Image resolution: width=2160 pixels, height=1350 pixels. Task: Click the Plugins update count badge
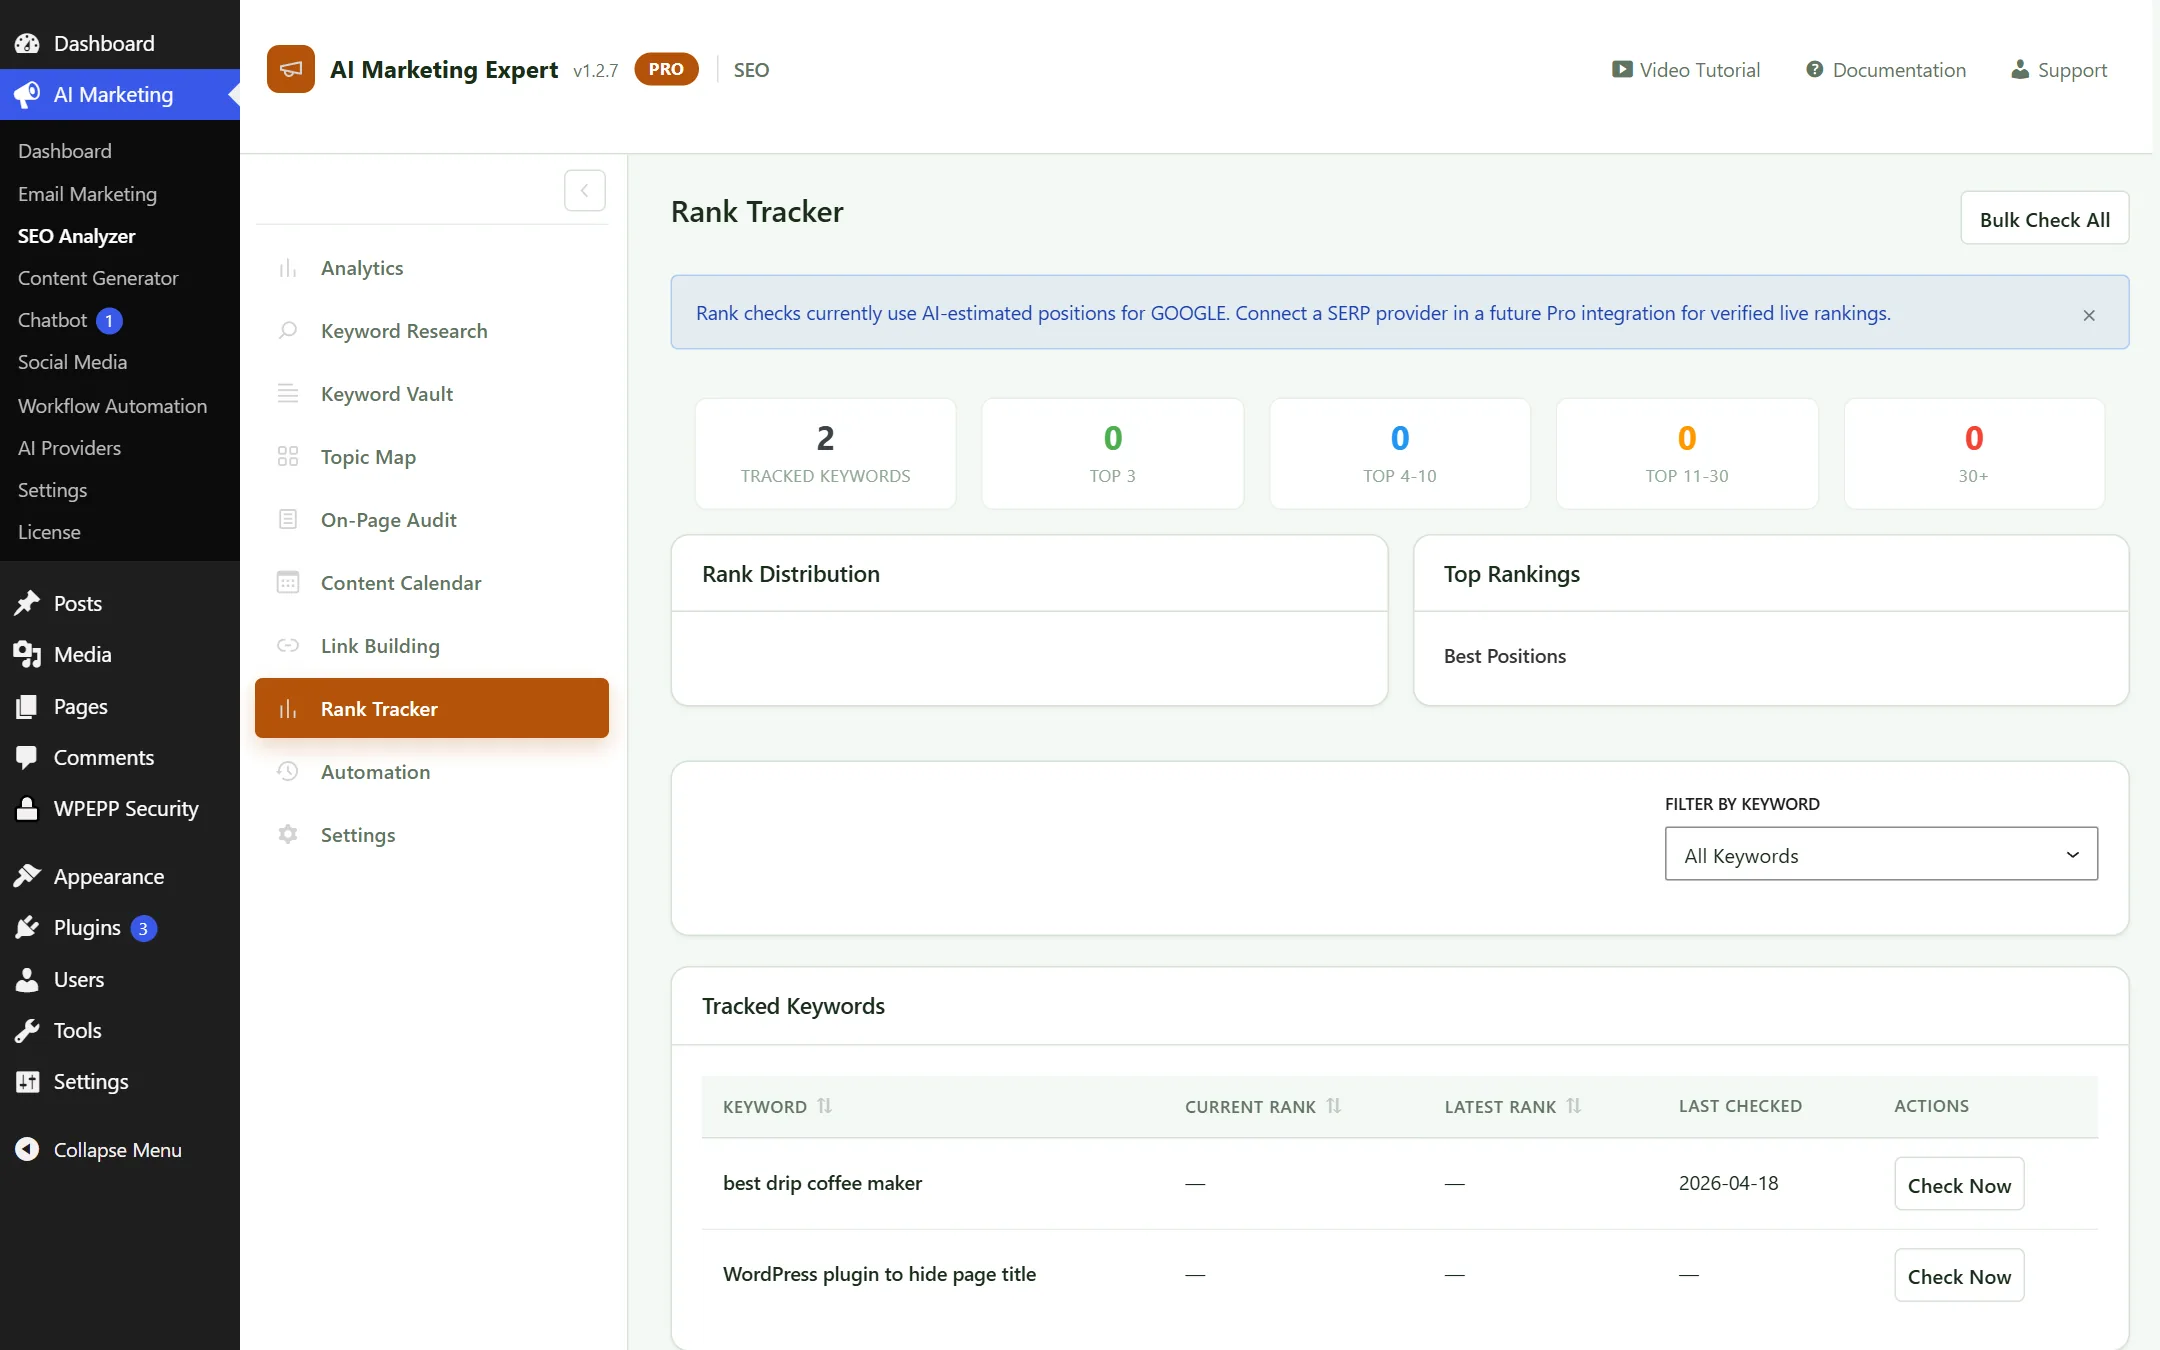(x=143, y=928)
